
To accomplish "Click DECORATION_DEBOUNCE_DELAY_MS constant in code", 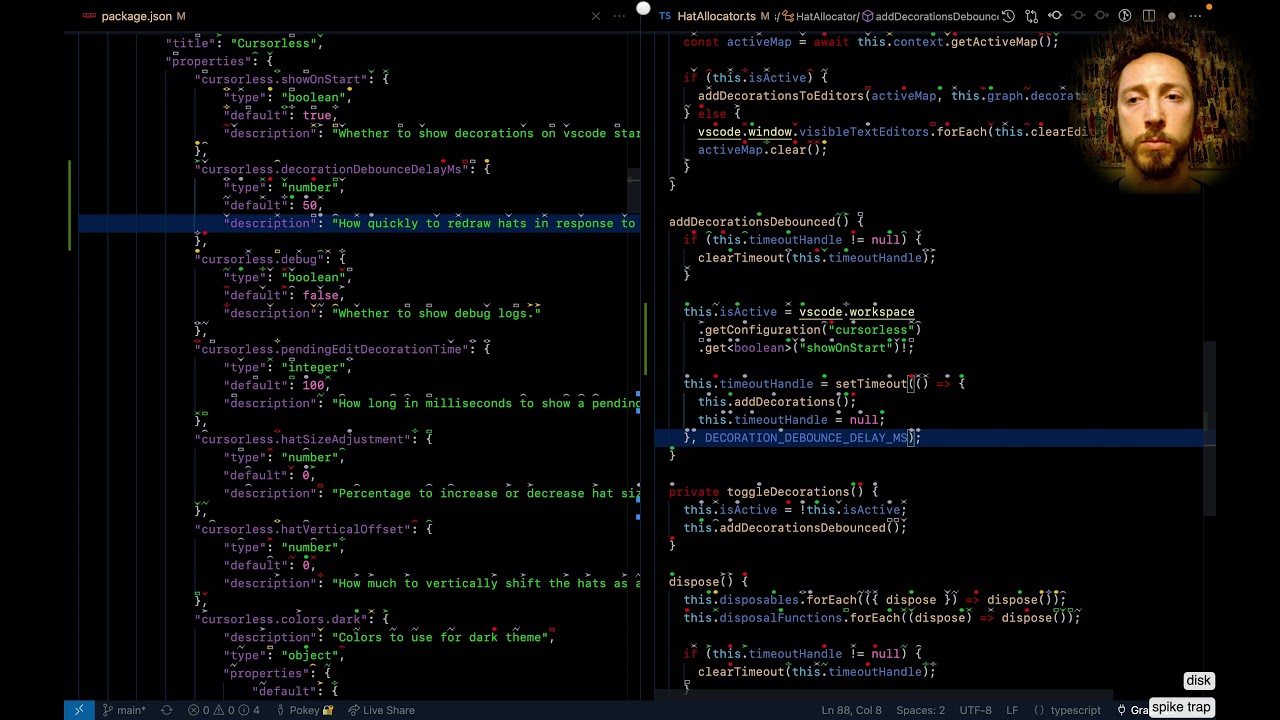I will [806, 438].
